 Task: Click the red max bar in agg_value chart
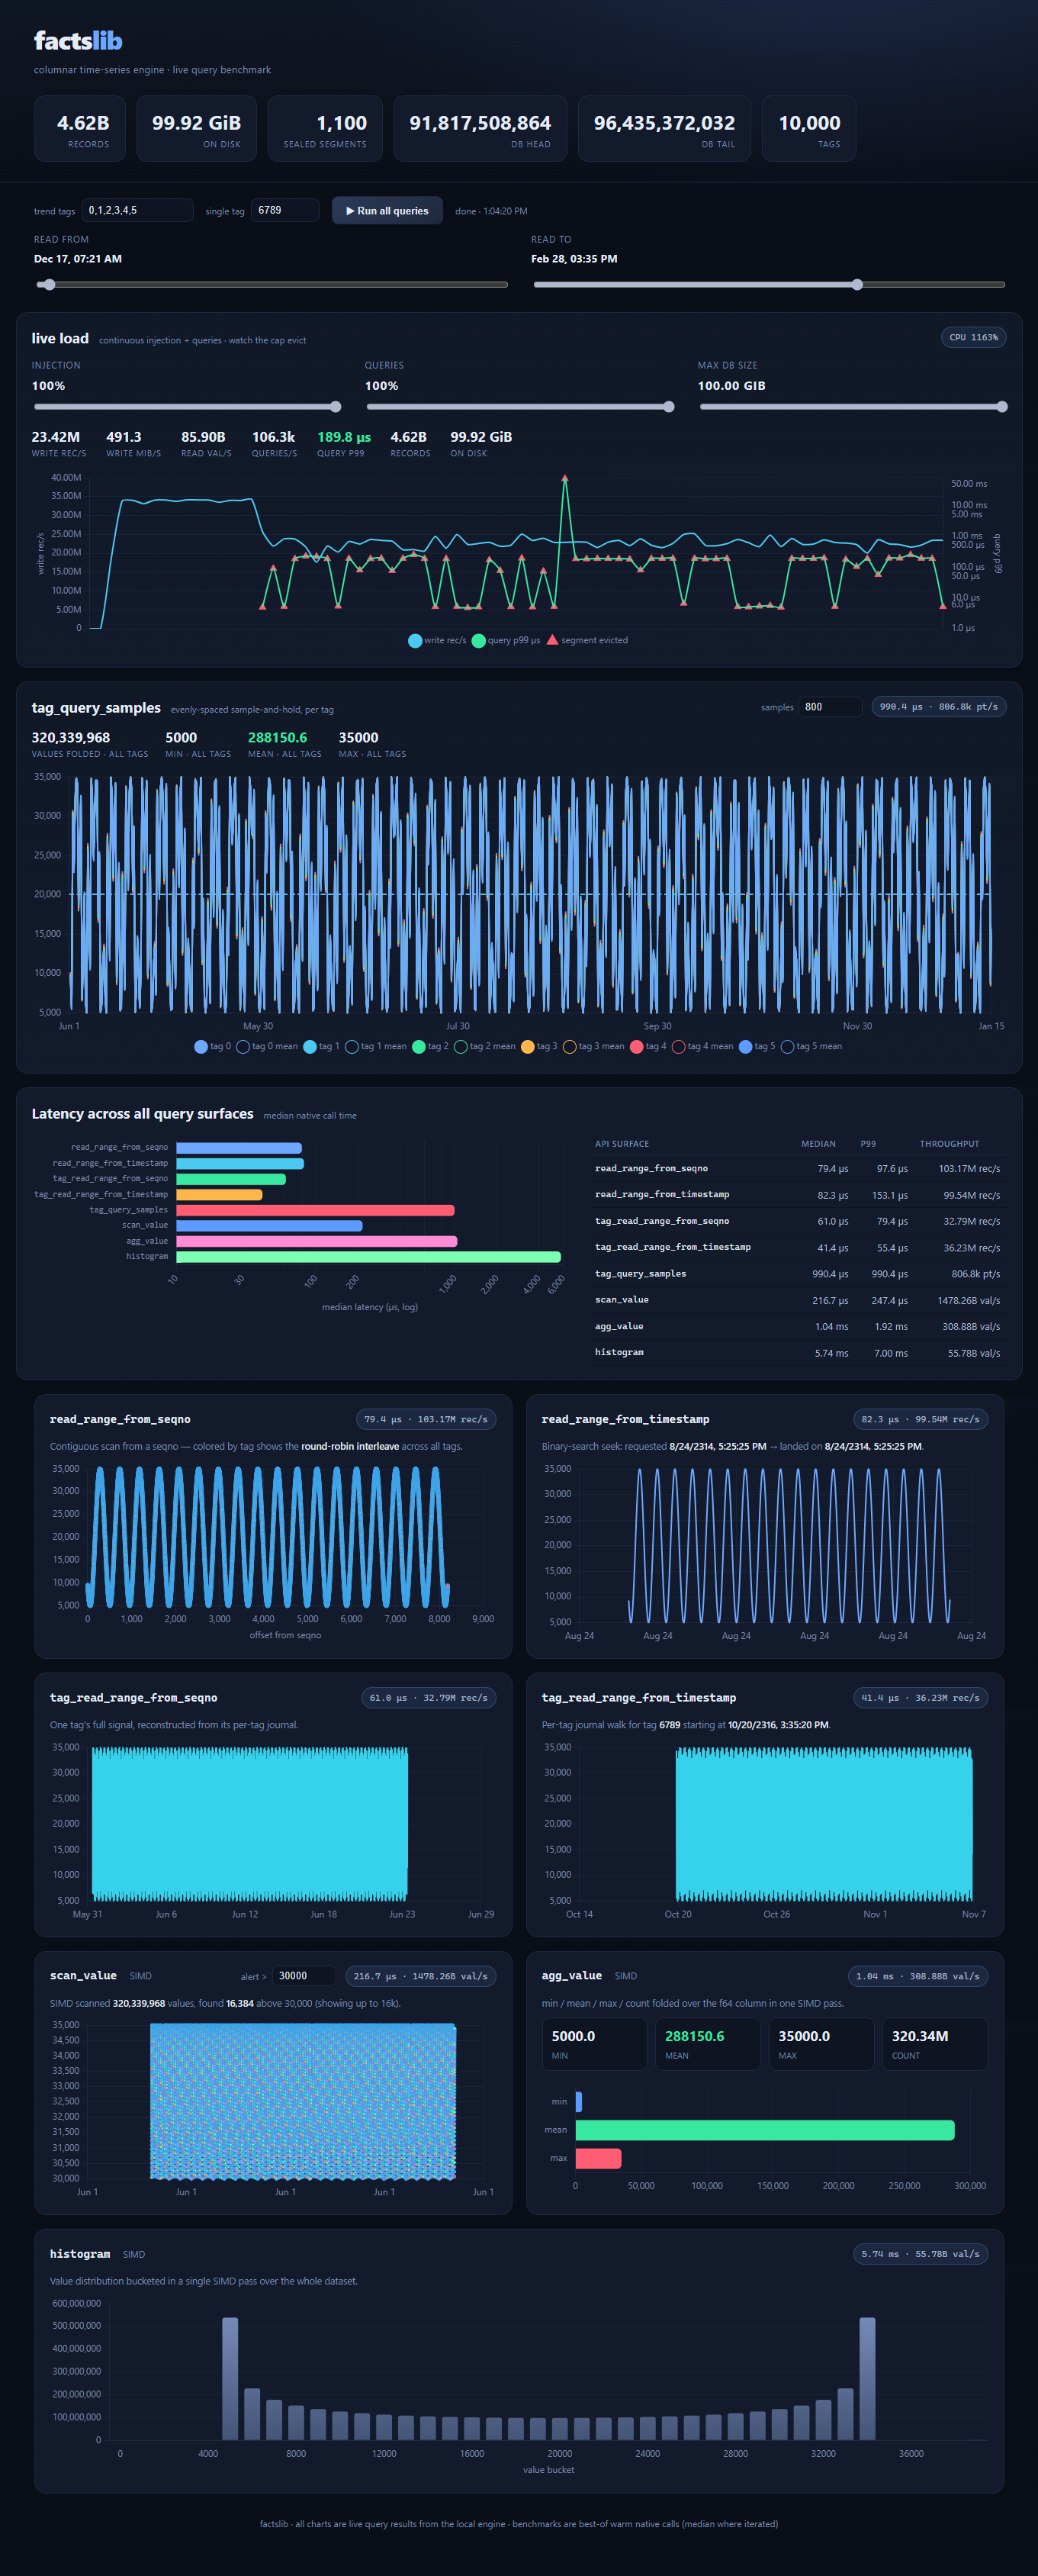click(x=598, y=2159)
